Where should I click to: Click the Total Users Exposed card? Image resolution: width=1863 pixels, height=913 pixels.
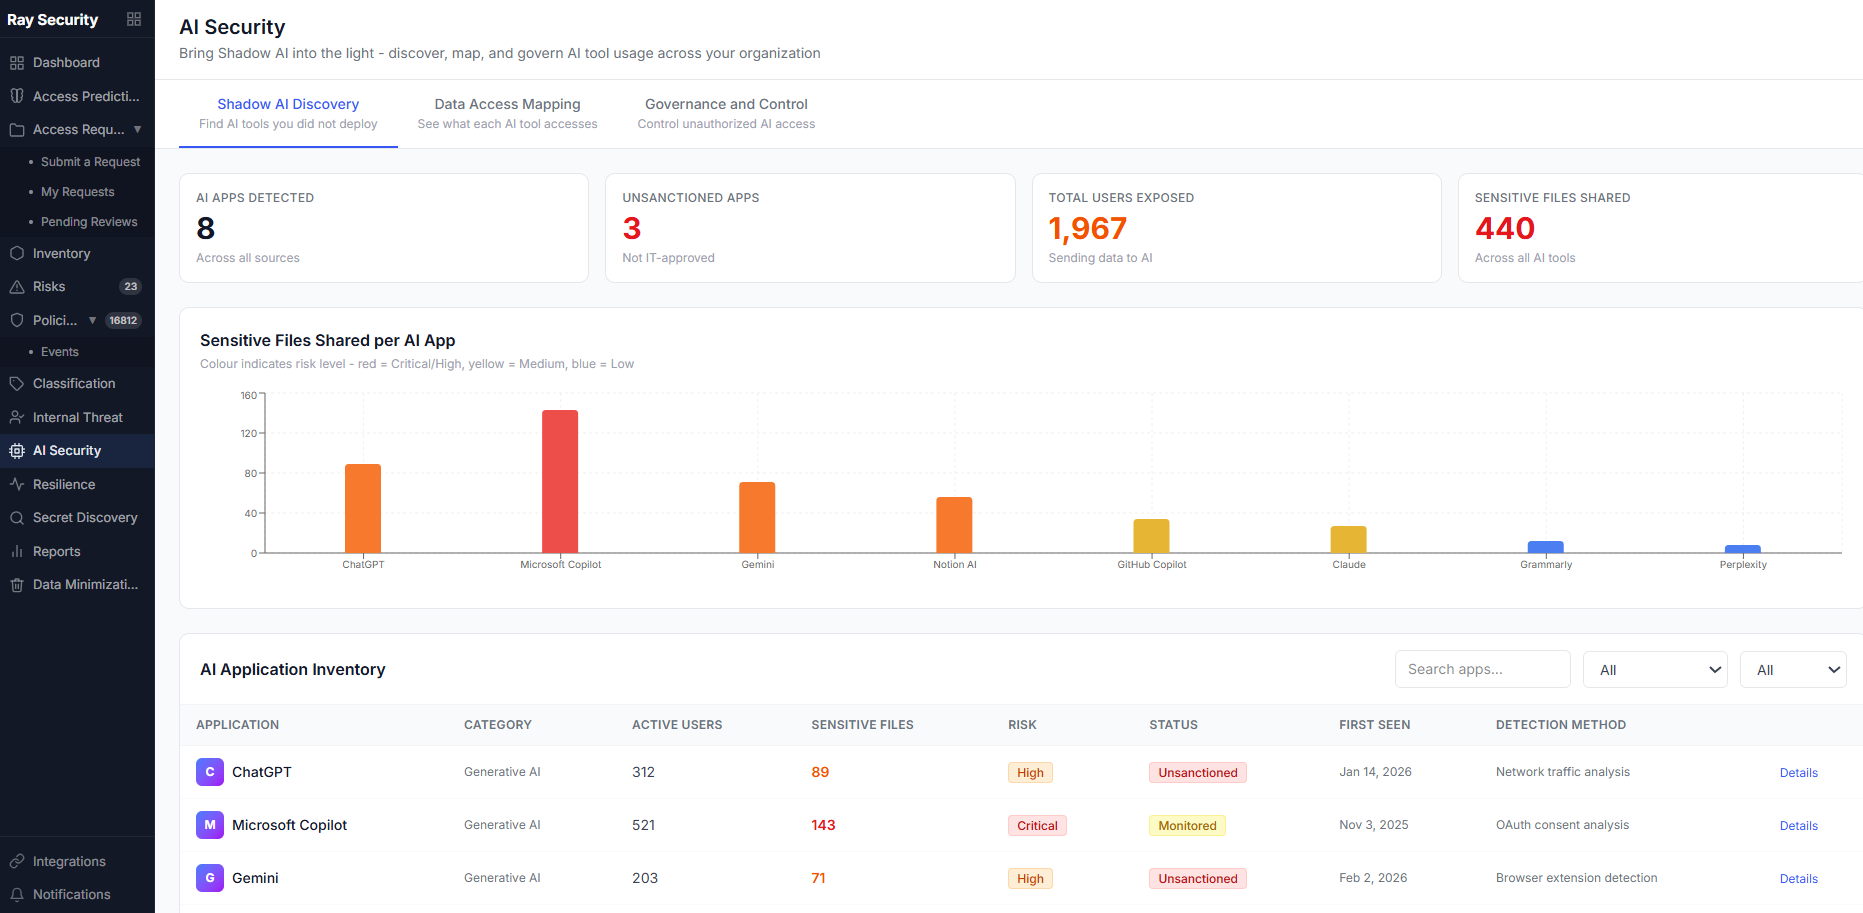coord(1237,228)
